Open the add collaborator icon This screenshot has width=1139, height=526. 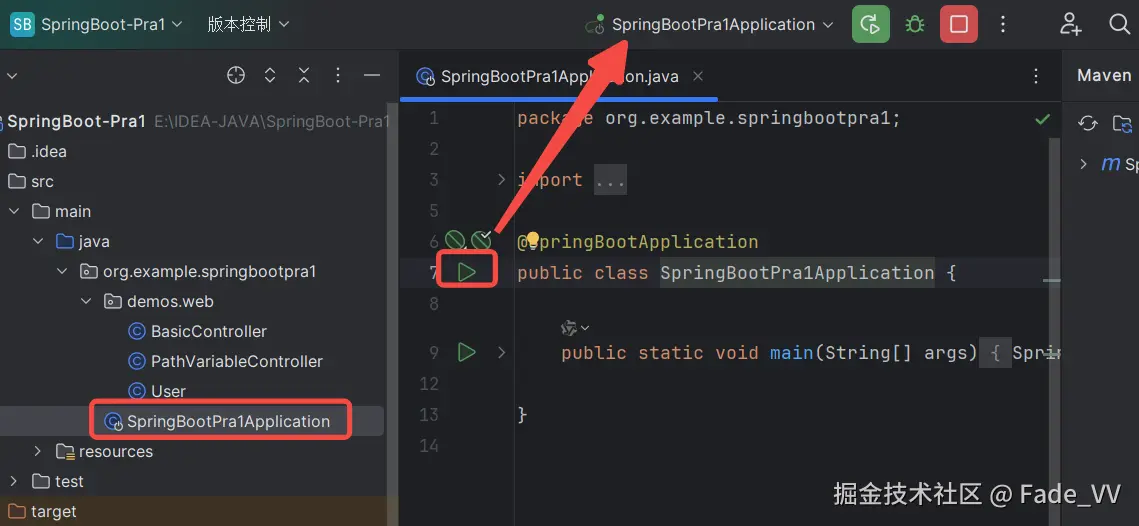(1071, 24)
